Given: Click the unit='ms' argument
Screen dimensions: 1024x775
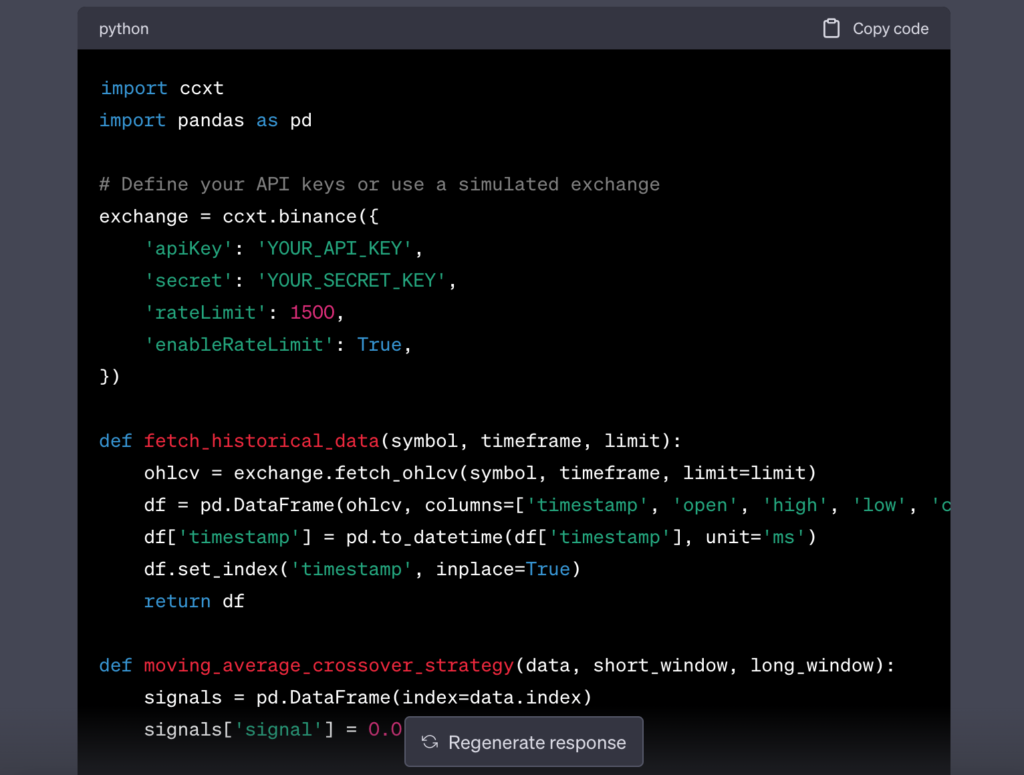Looking at the screenshot, I should [x=755, y=537].
